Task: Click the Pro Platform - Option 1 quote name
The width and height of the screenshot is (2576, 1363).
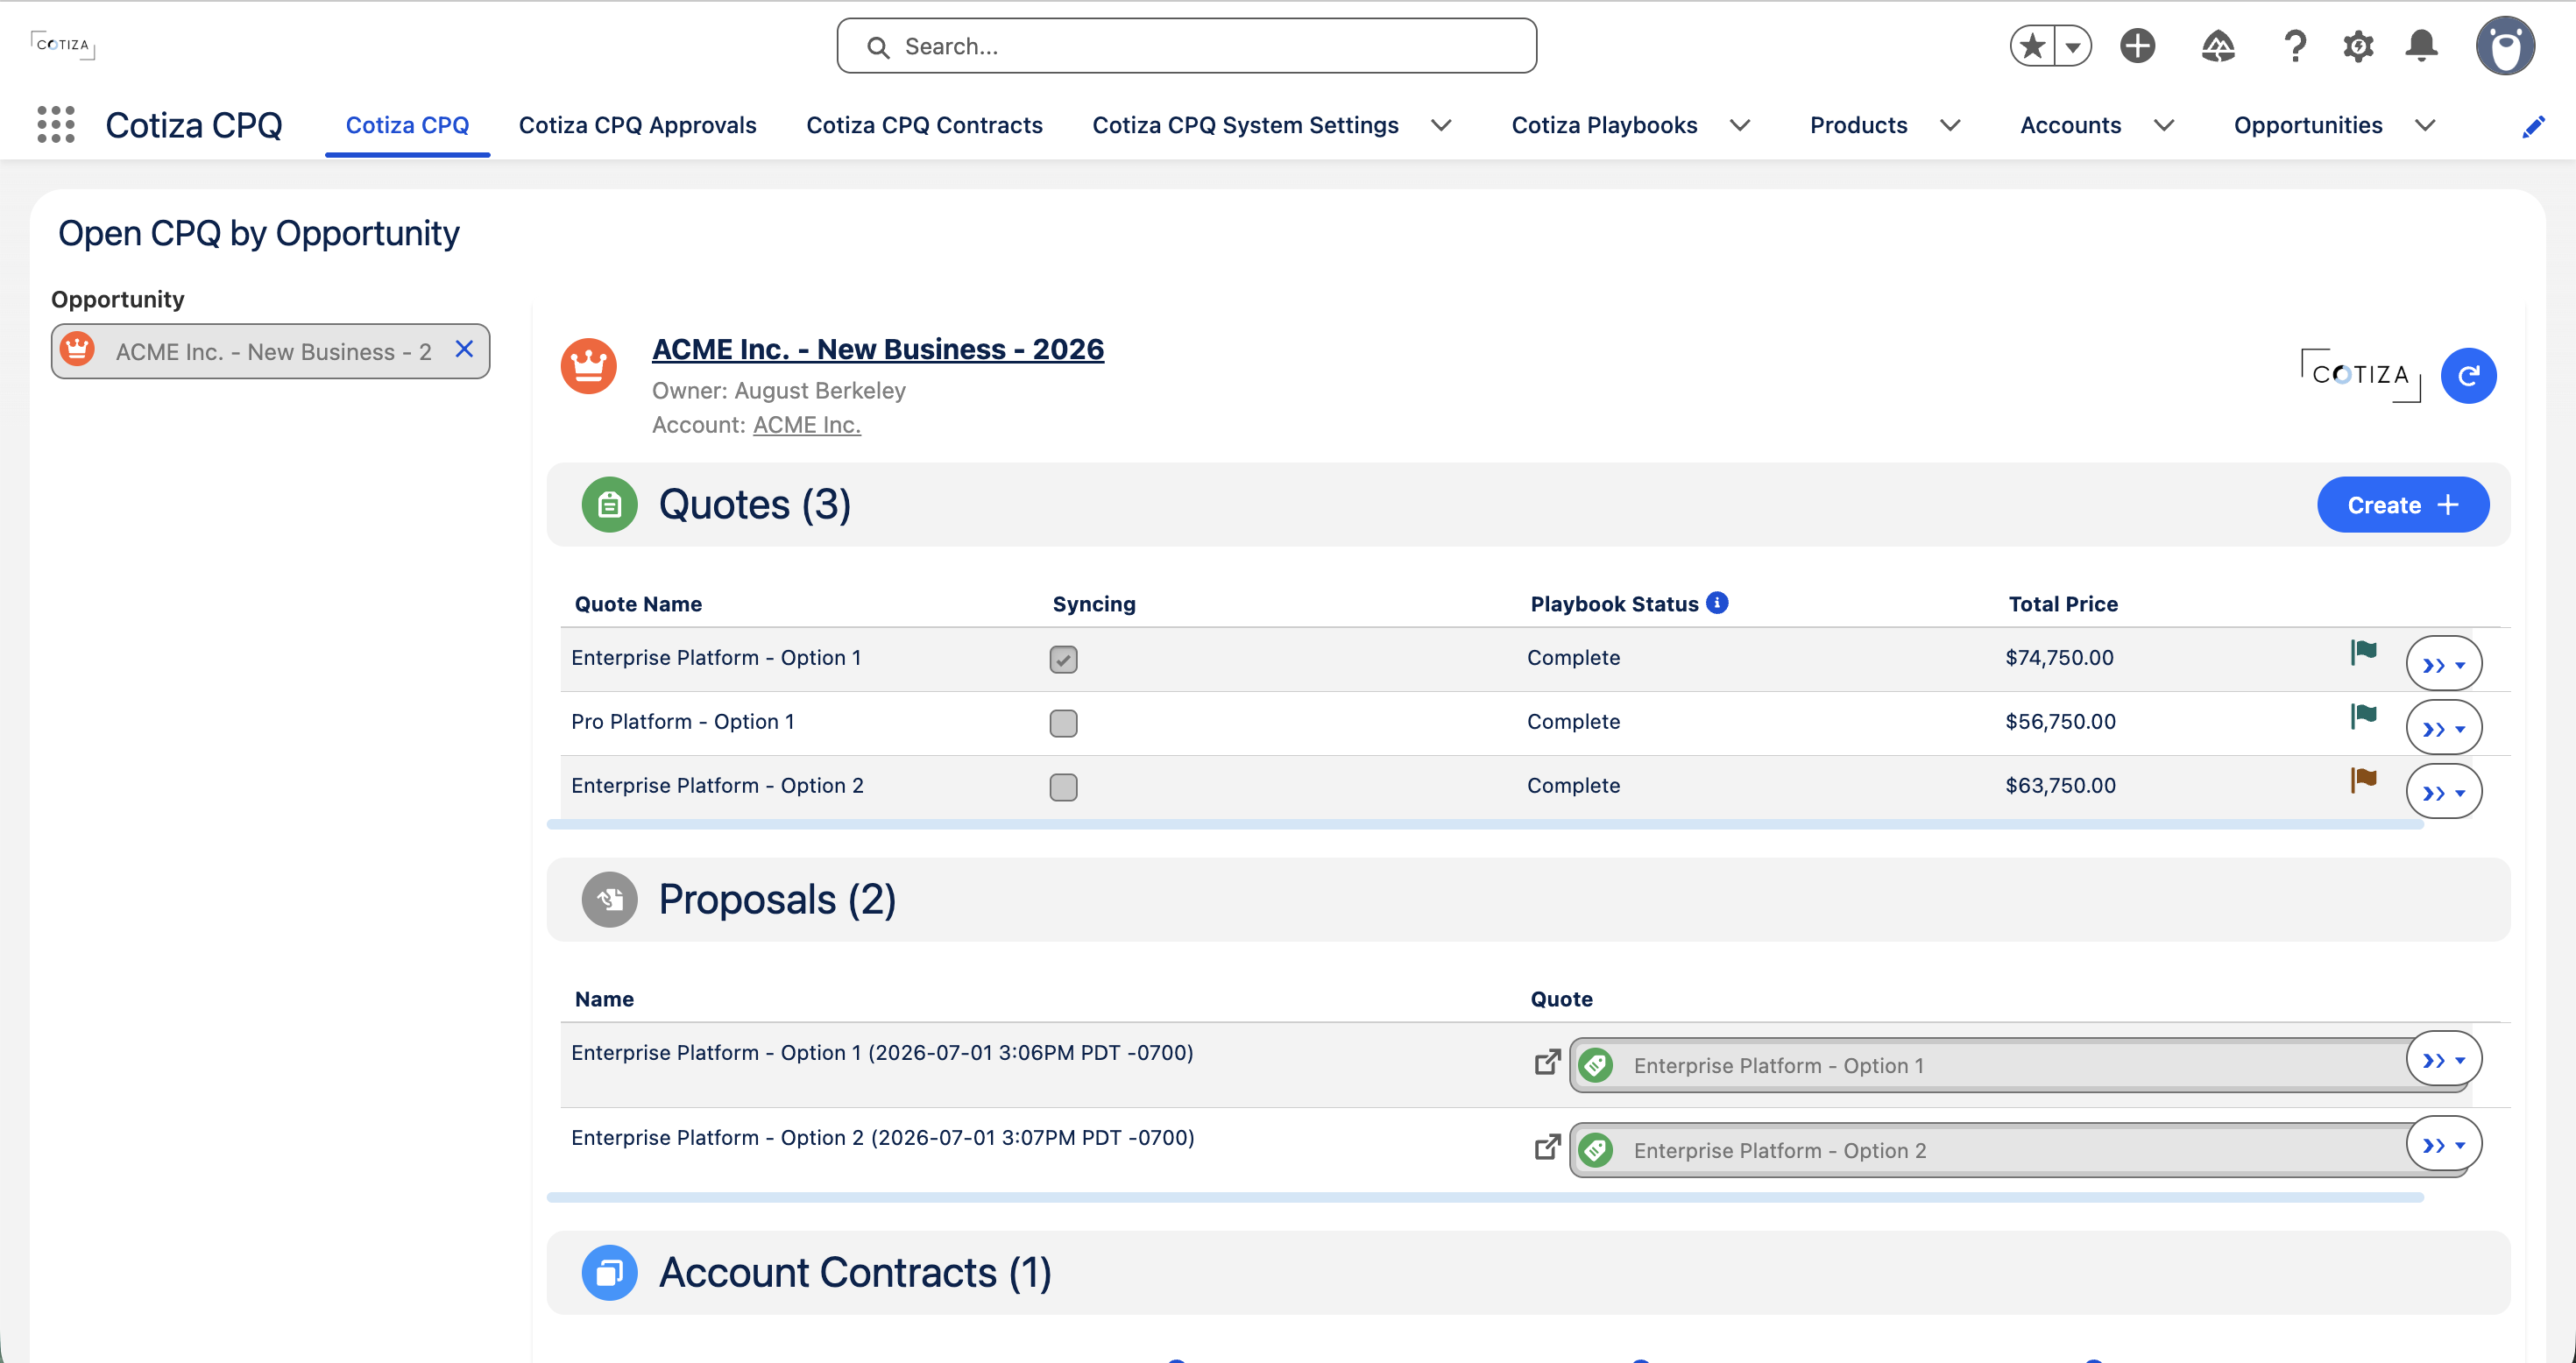Action: 682,722
